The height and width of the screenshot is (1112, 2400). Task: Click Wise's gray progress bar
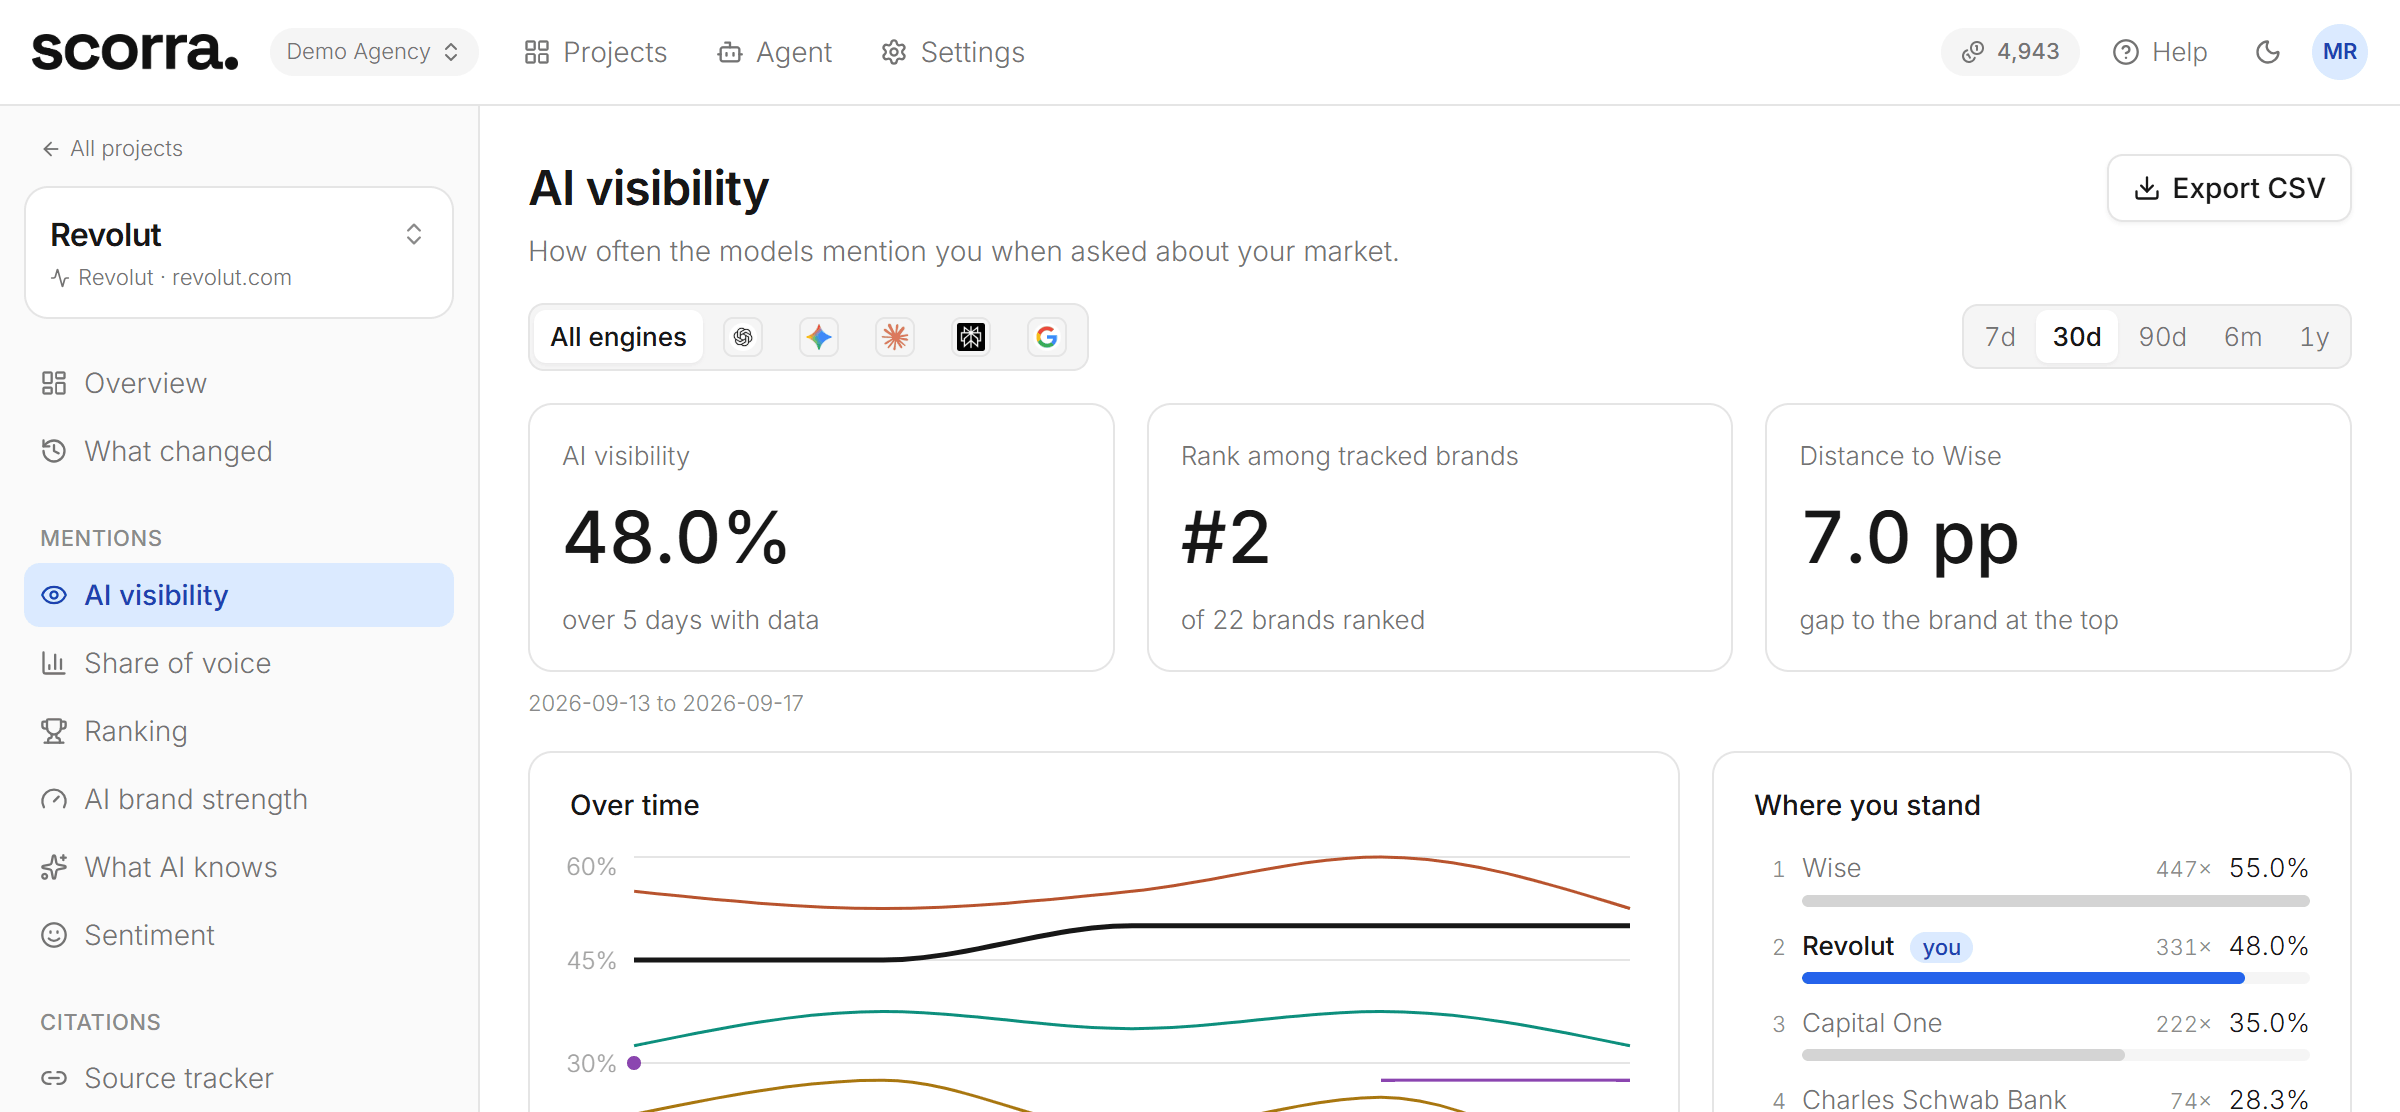[x=2055, y=901]
